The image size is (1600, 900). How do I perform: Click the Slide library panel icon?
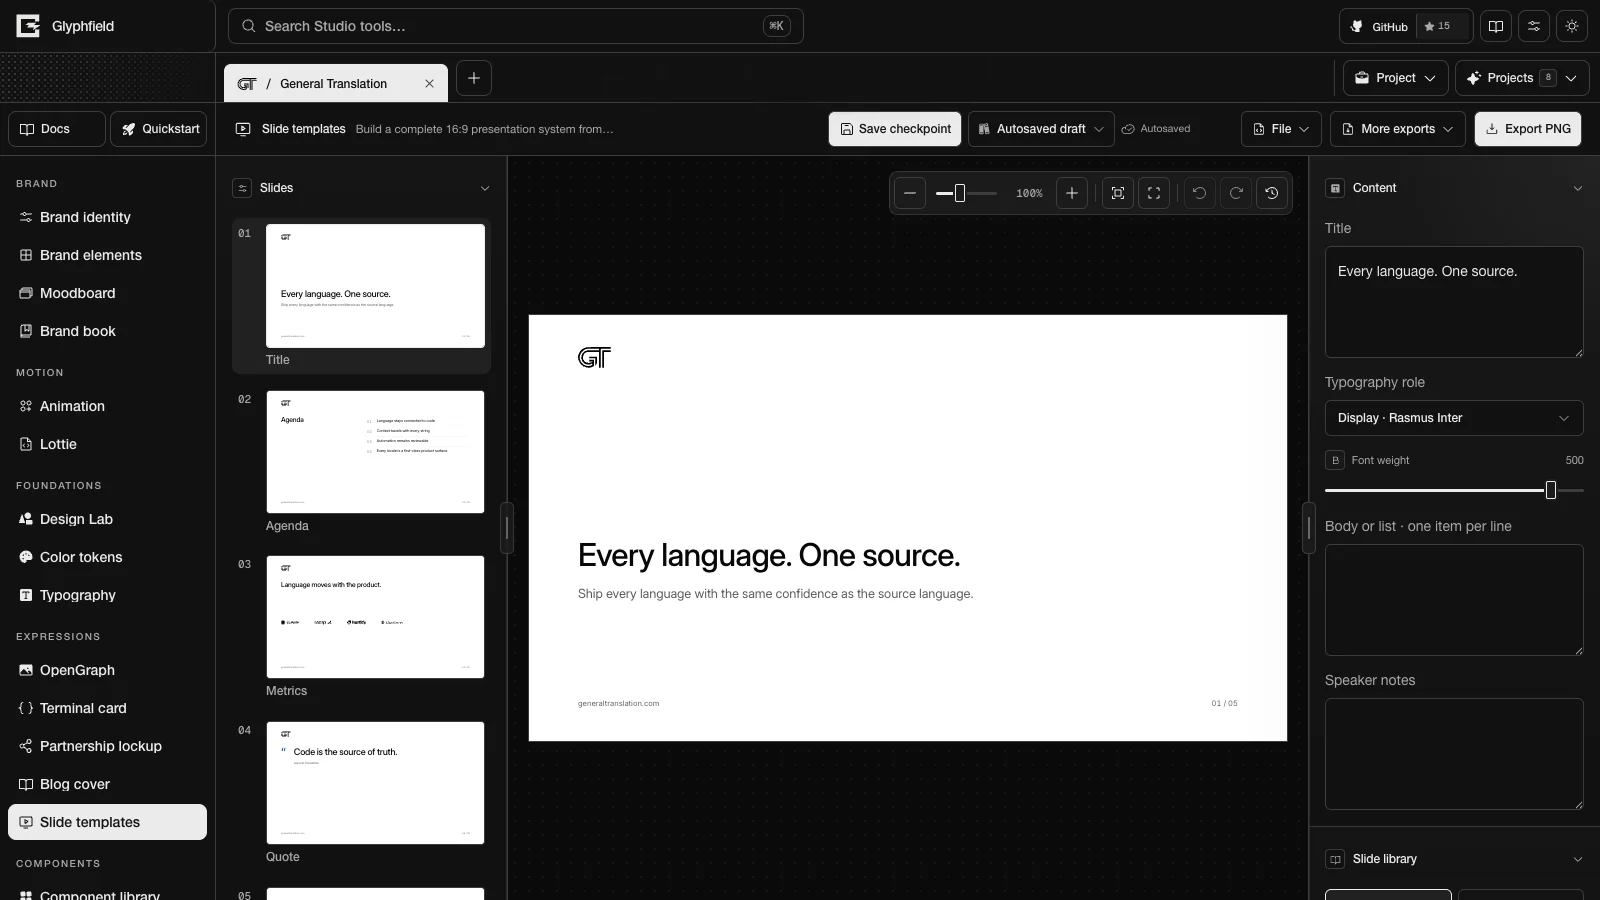pos(1335,859)
